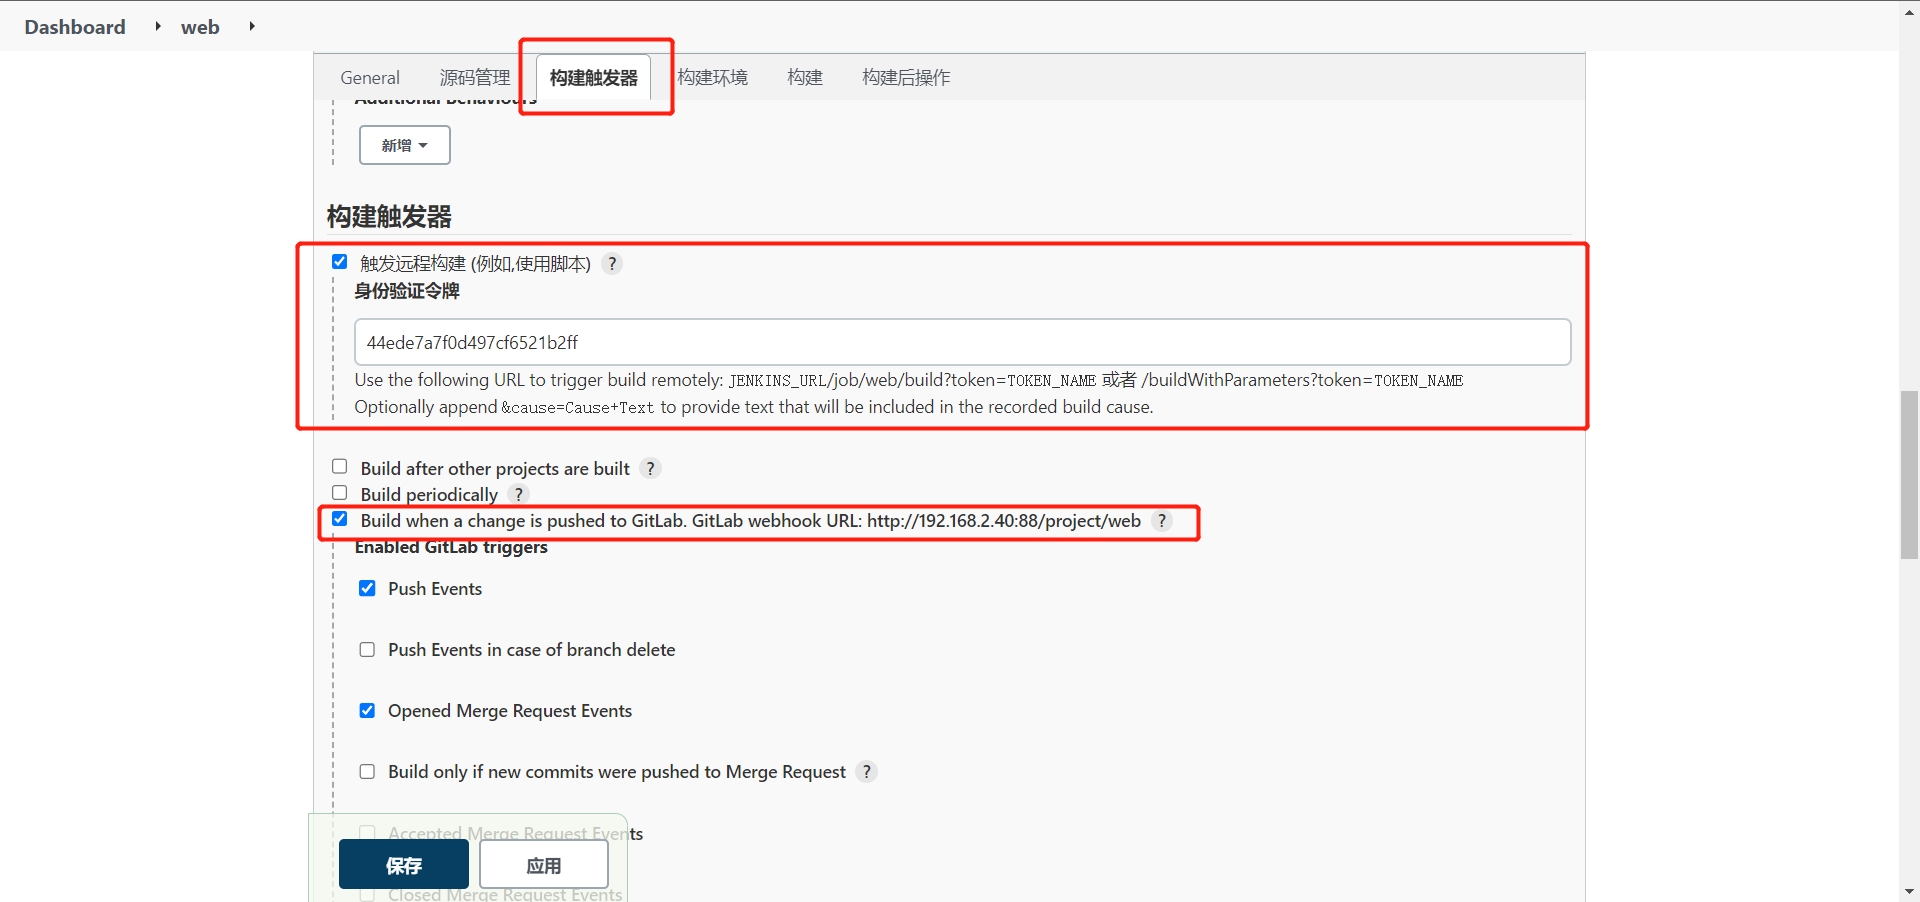Enable Build after other projects are built
The image size is (1920, 902).
340,467
